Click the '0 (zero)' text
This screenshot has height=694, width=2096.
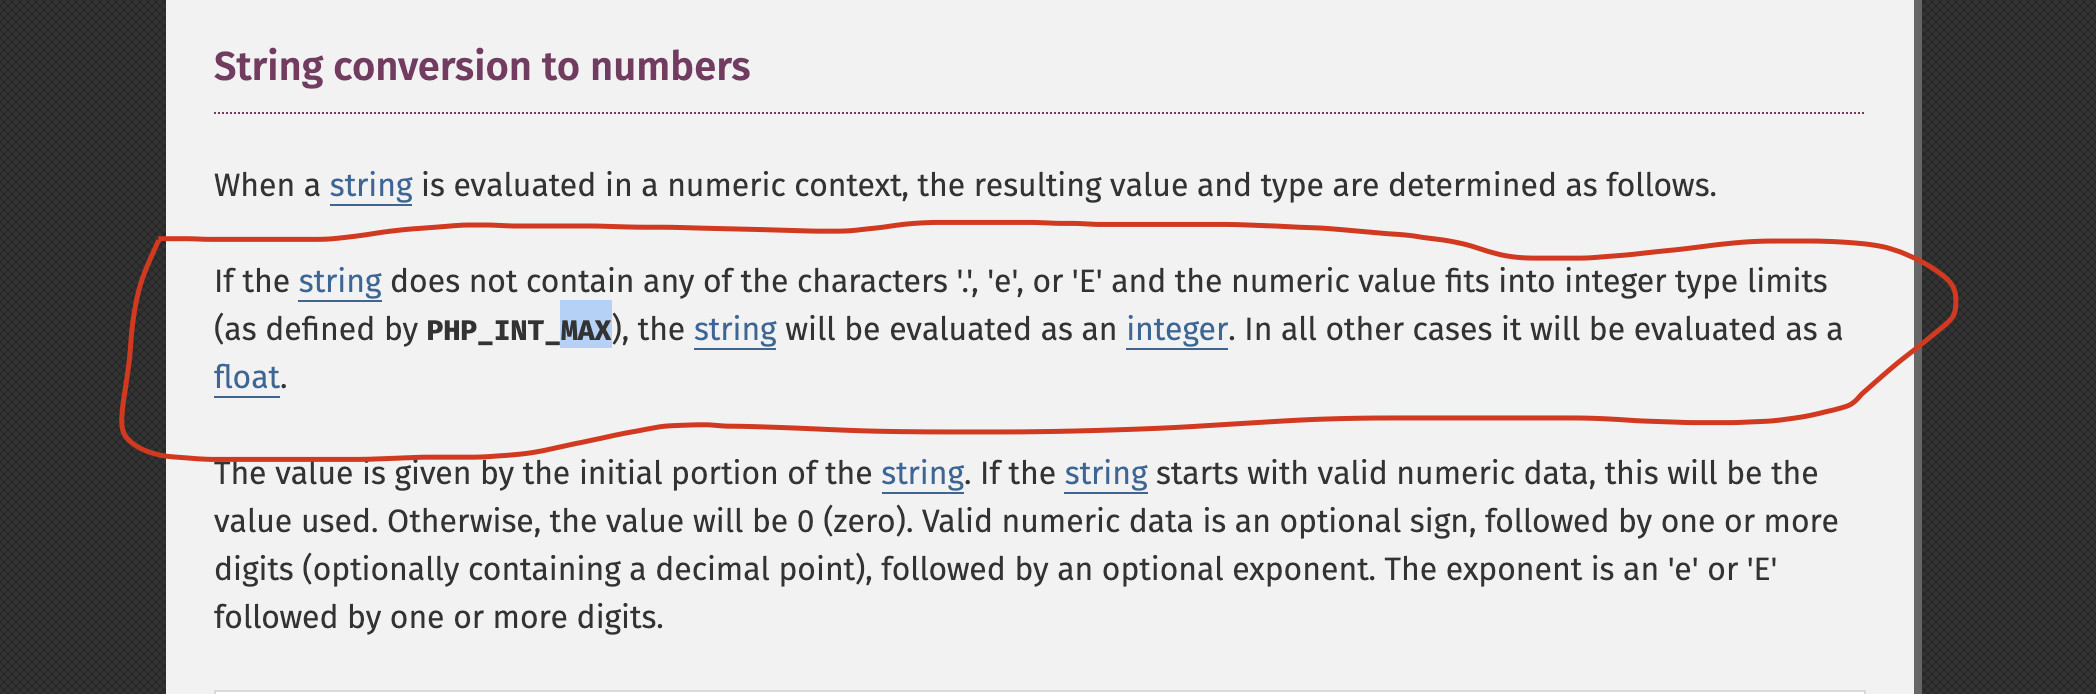click(x=854, y=522)
